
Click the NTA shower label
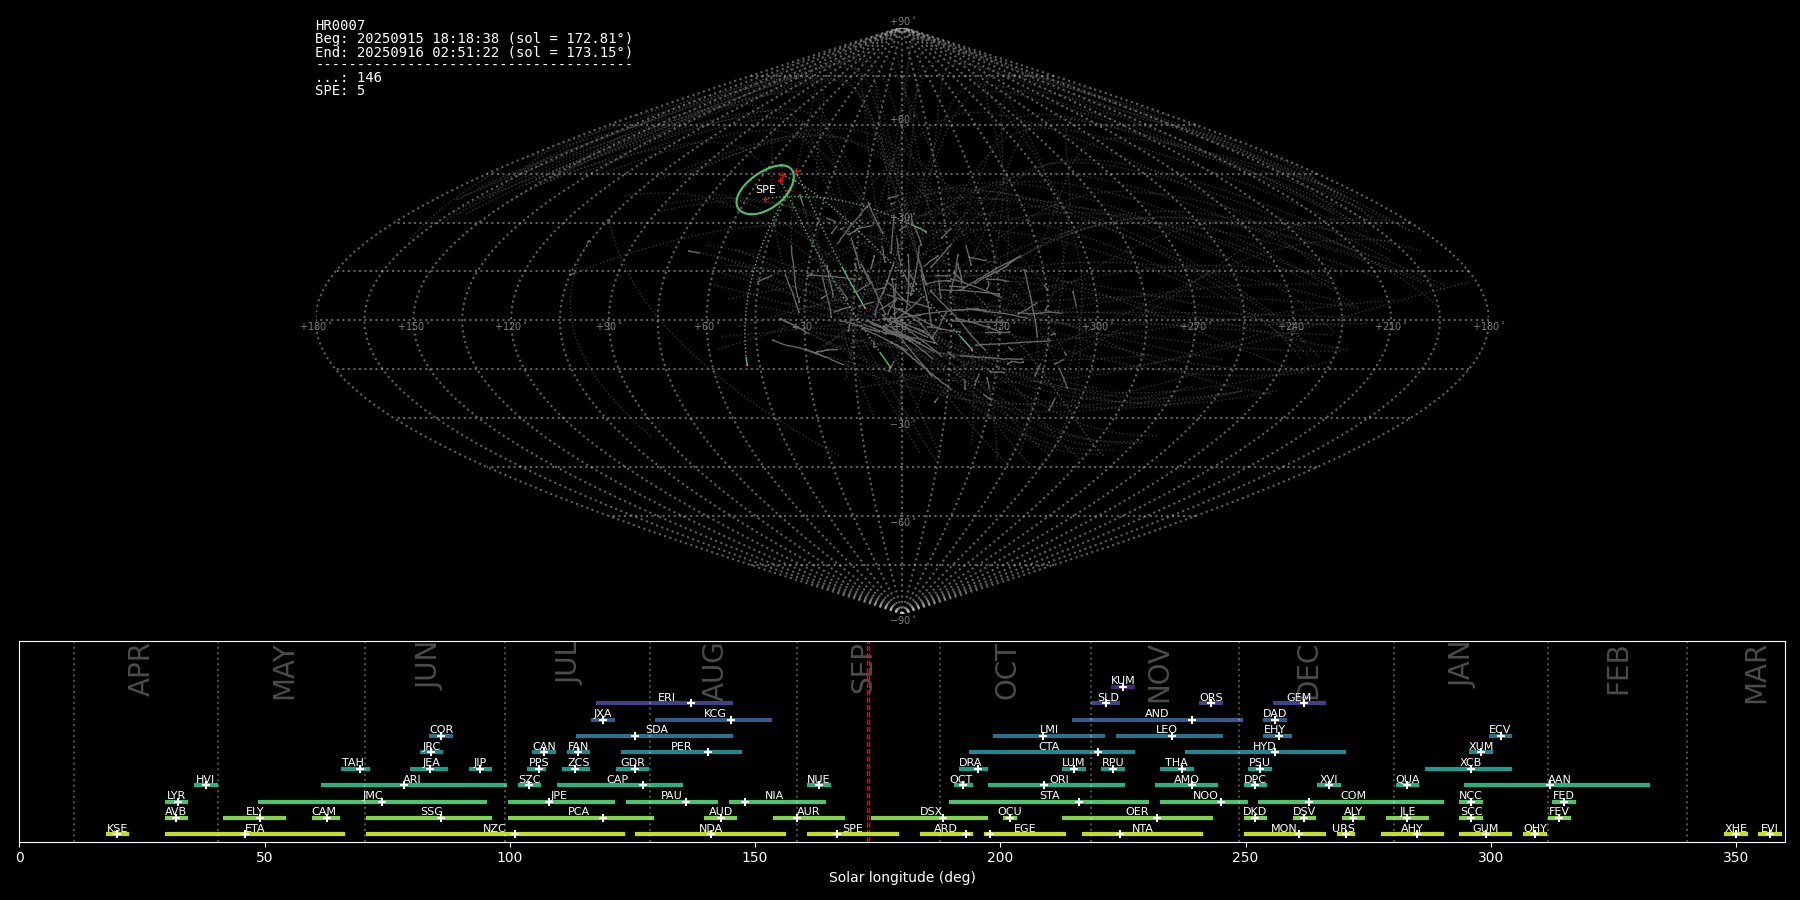coord(1142,829)
